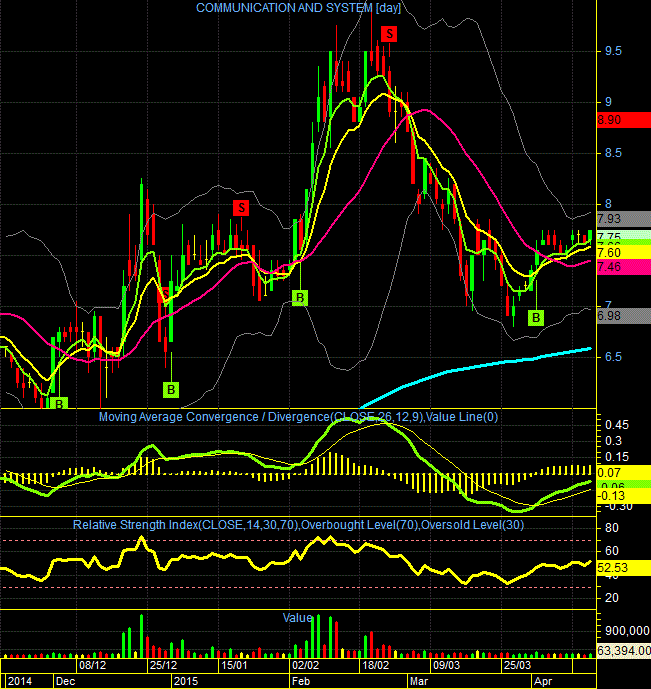Click the 02/02 date label

tap(305, 665)
